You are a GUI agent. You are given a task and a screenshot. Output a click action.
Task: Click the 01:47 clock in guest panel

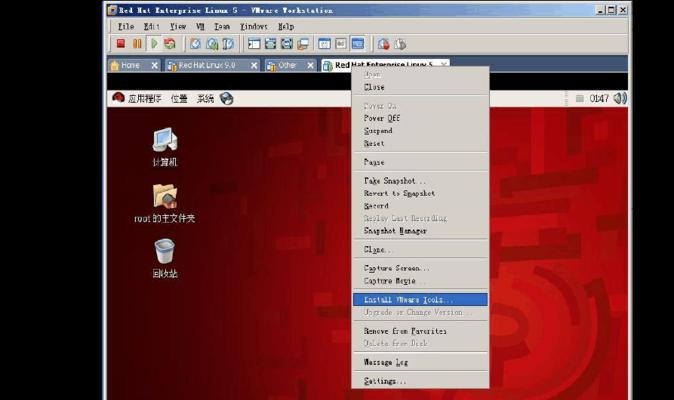(x=599, y=99)
